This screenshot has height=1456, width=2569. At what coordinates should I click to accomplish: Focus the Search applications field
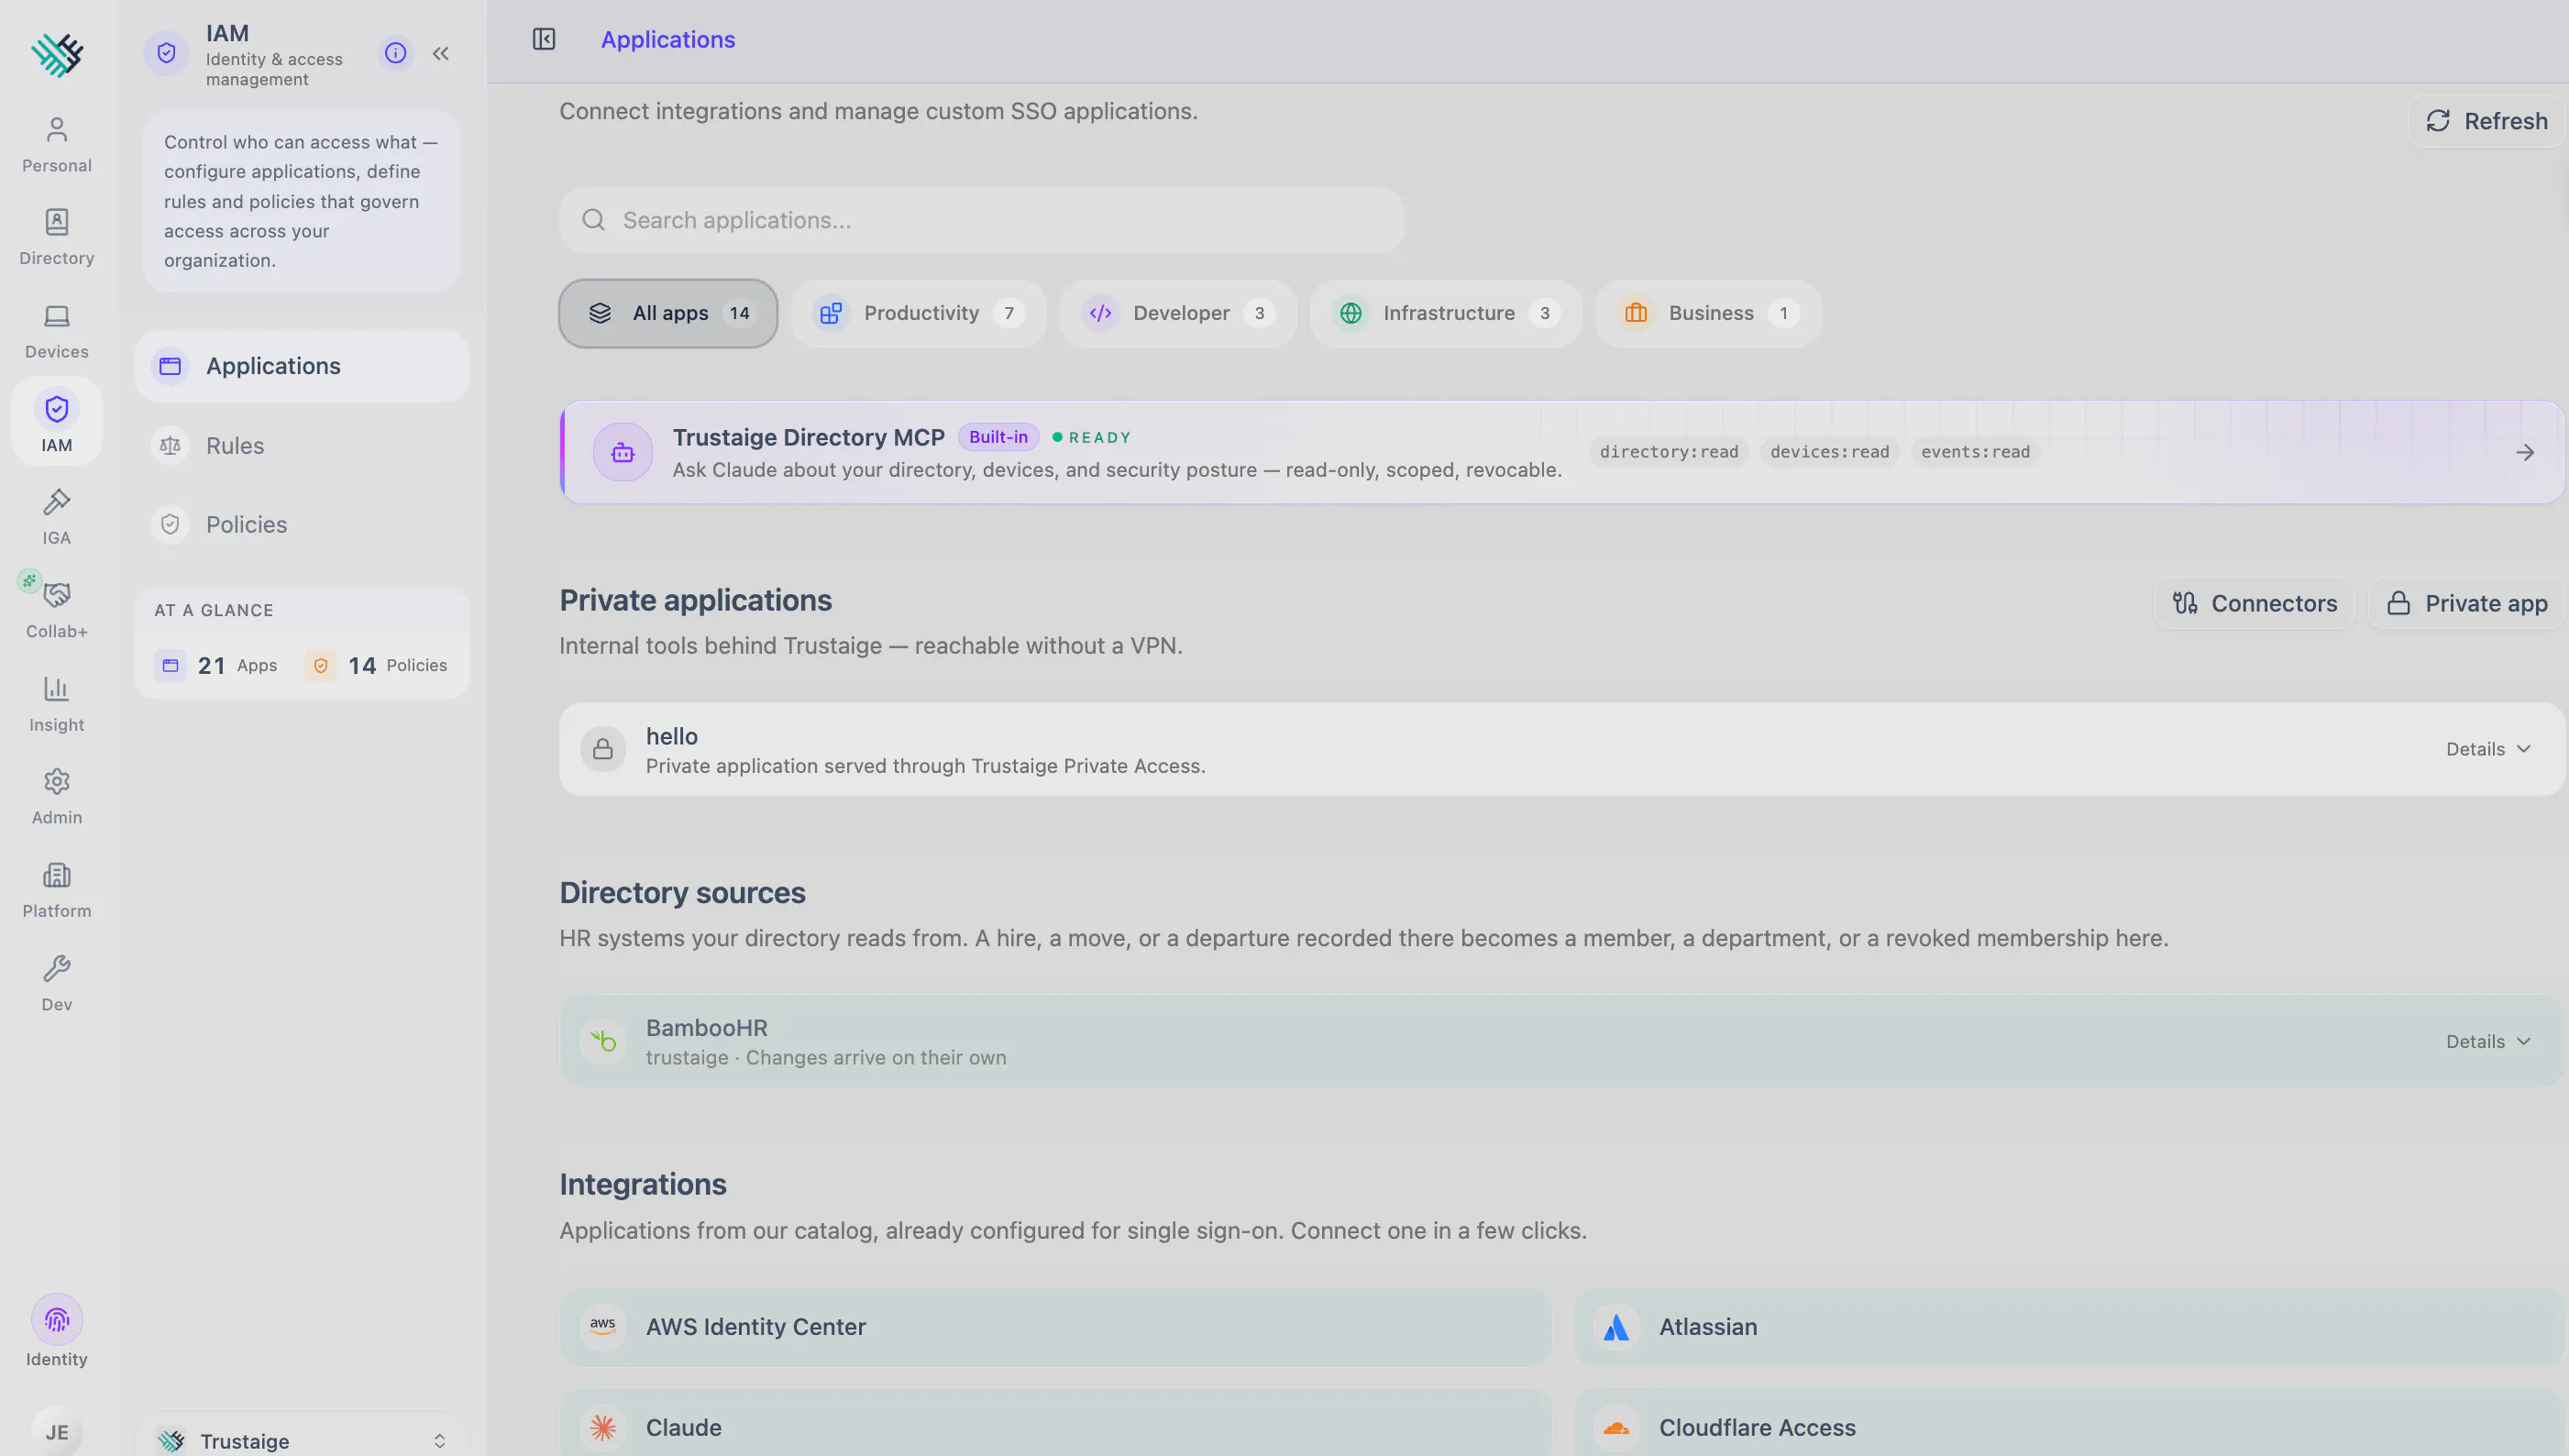click(981, 220)
